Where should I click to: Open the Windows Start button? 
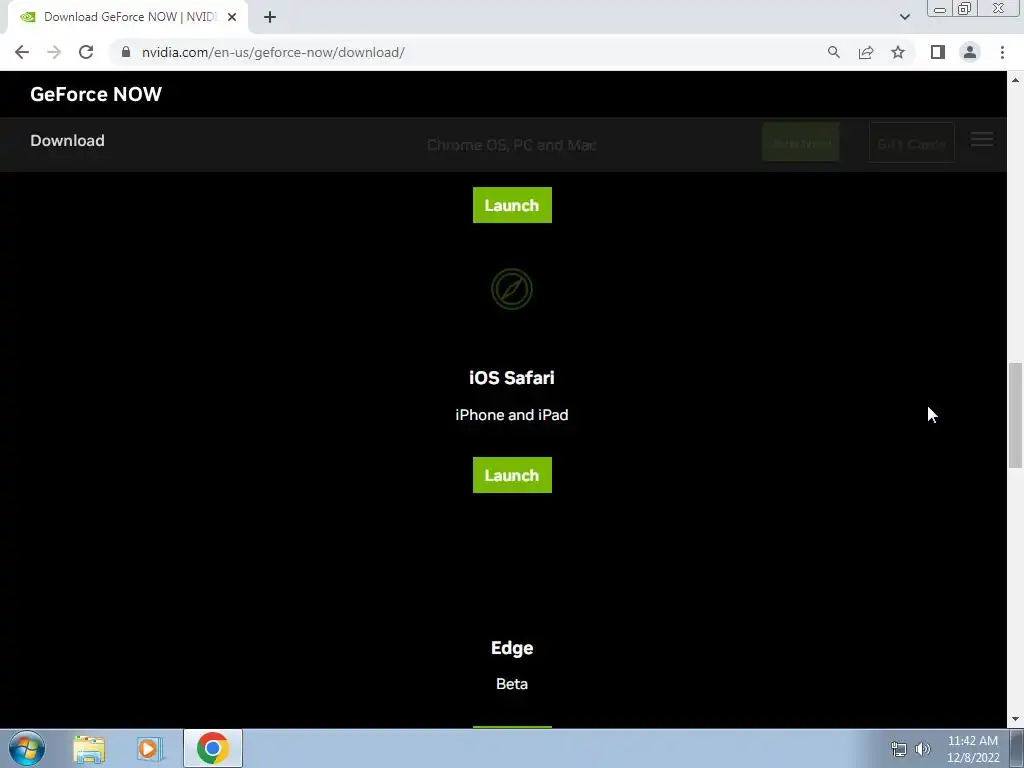pyautogui.click(x=27, y=748)
